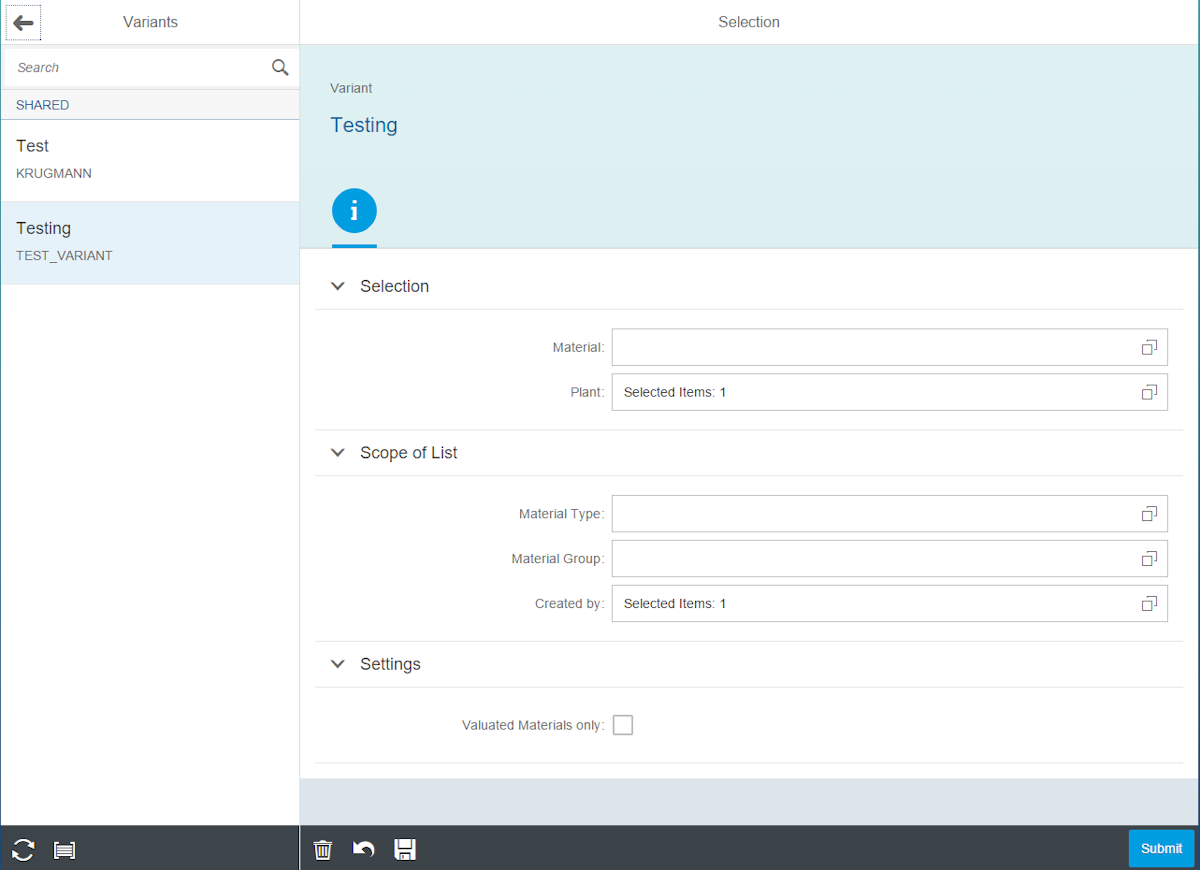Viewport: 1200px width, 870px height.
Task: Select the Test variant by KRUGMANN
Action: click(x=150, y=160)
